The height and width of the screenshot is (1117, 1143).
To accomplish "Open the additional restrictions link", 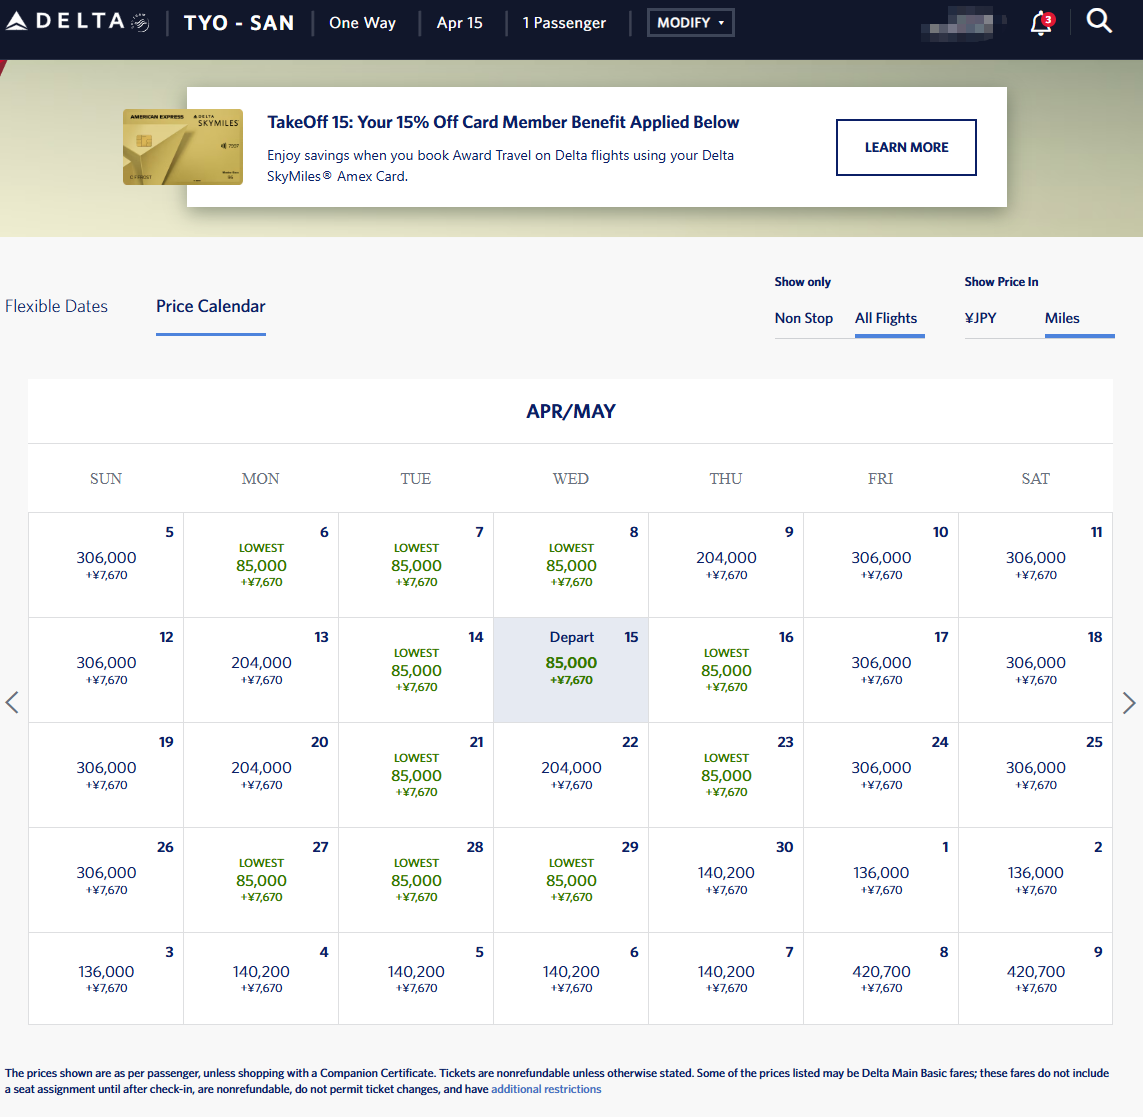I will click(x=546, y=1089).
